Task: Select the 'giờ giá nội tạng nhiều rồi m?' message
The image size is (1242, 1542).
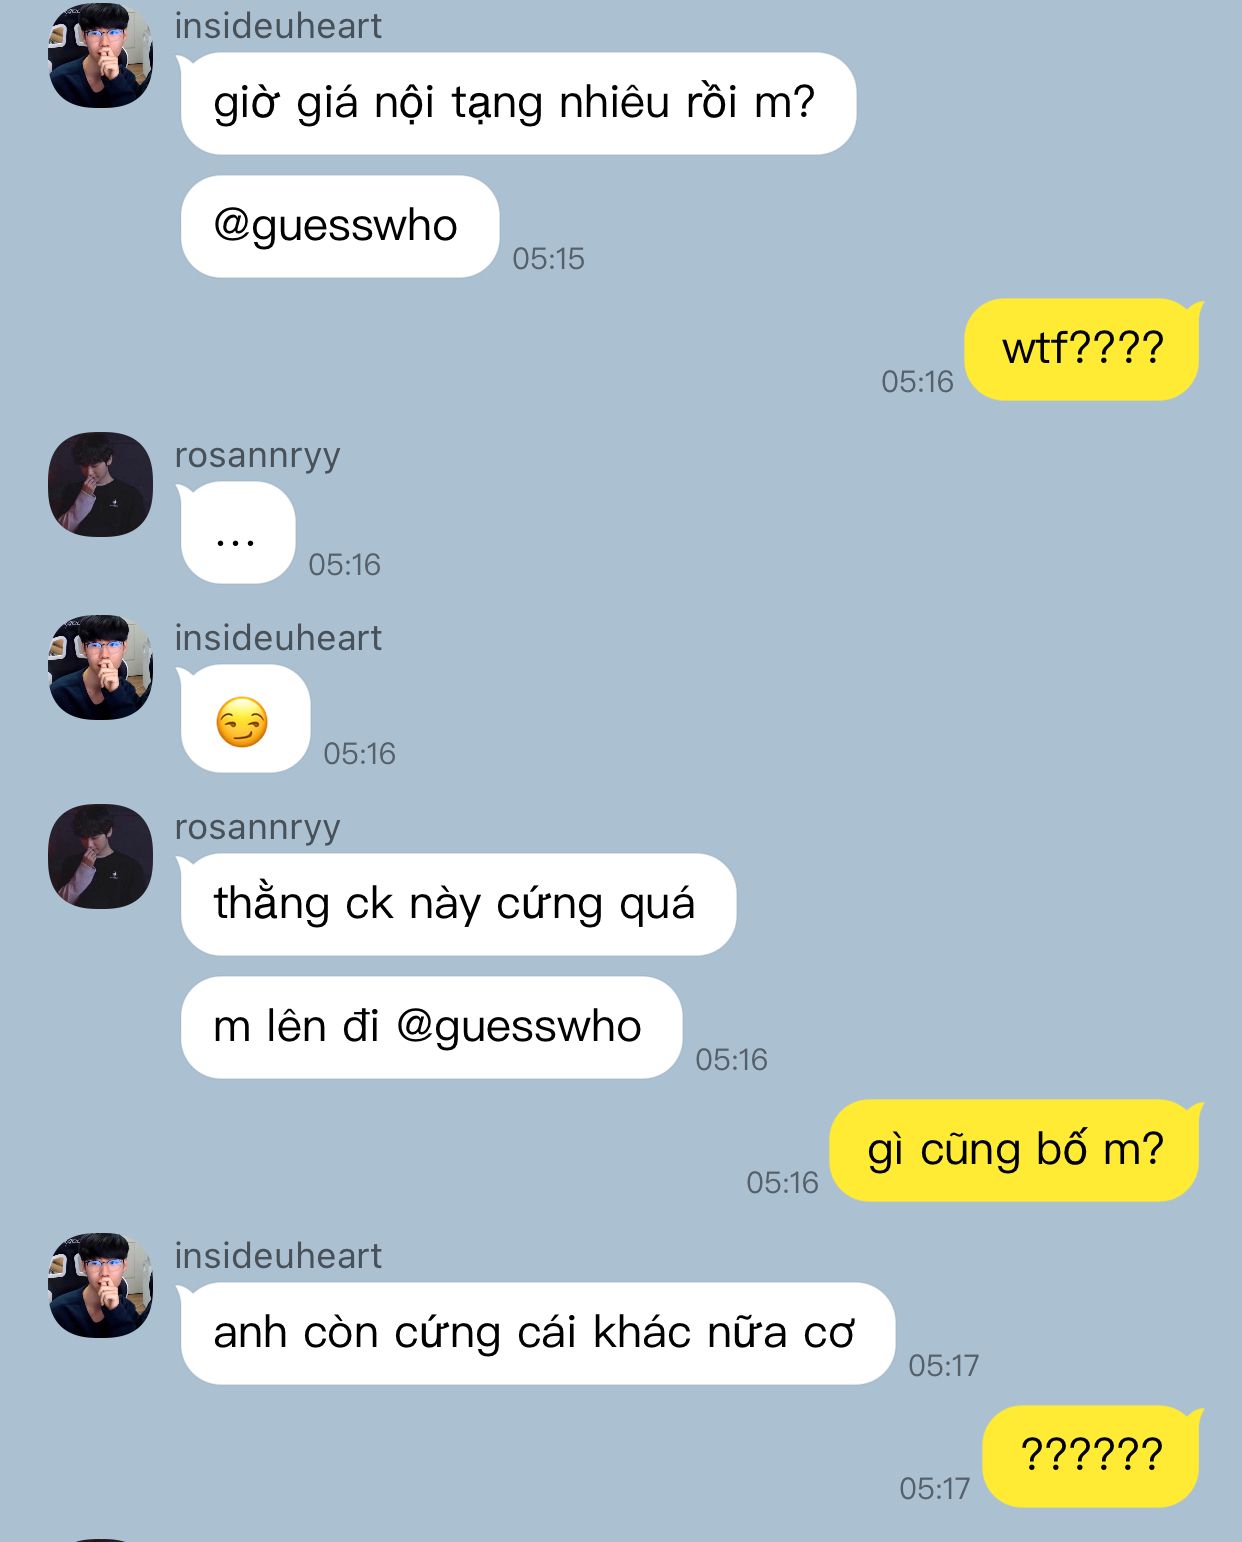Action: click(516, 103)
